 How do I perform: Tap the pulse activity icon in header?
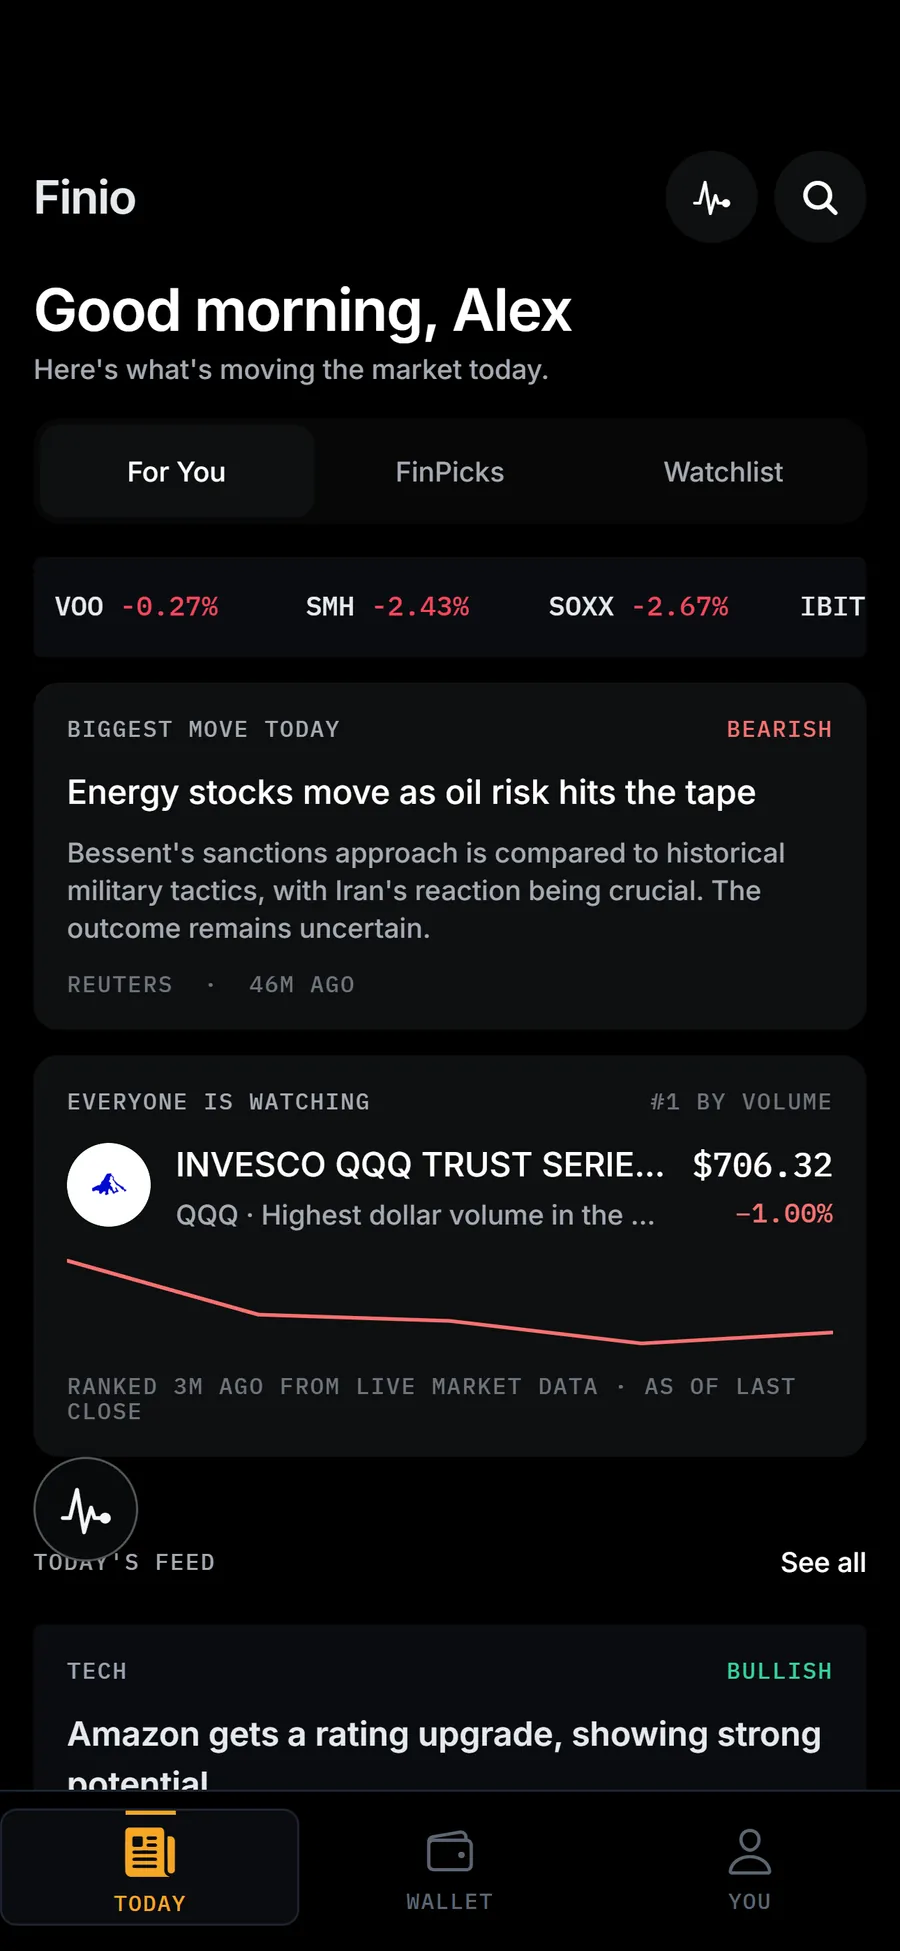point(712,197)
